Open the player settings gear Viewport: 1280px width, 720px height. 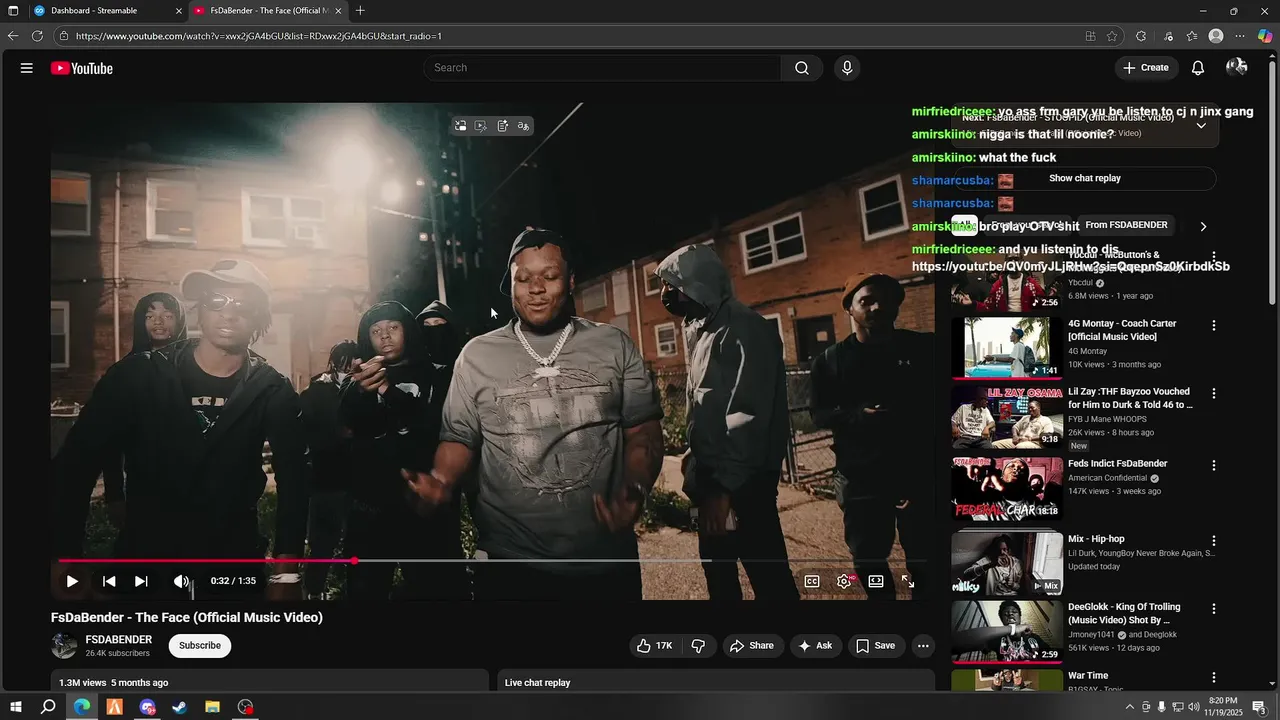[844, 581]
